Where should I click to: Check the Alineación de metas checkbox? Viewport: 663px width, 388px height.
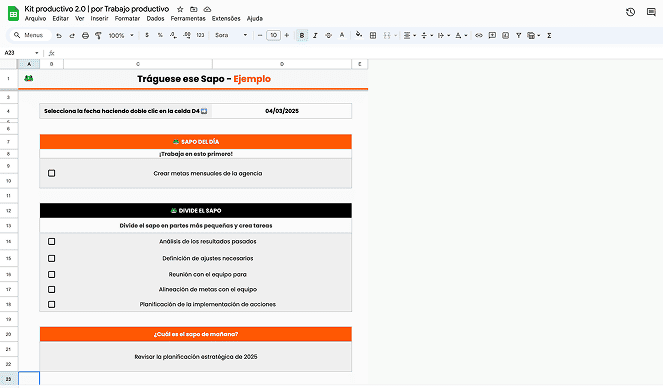tap(52, 290)
